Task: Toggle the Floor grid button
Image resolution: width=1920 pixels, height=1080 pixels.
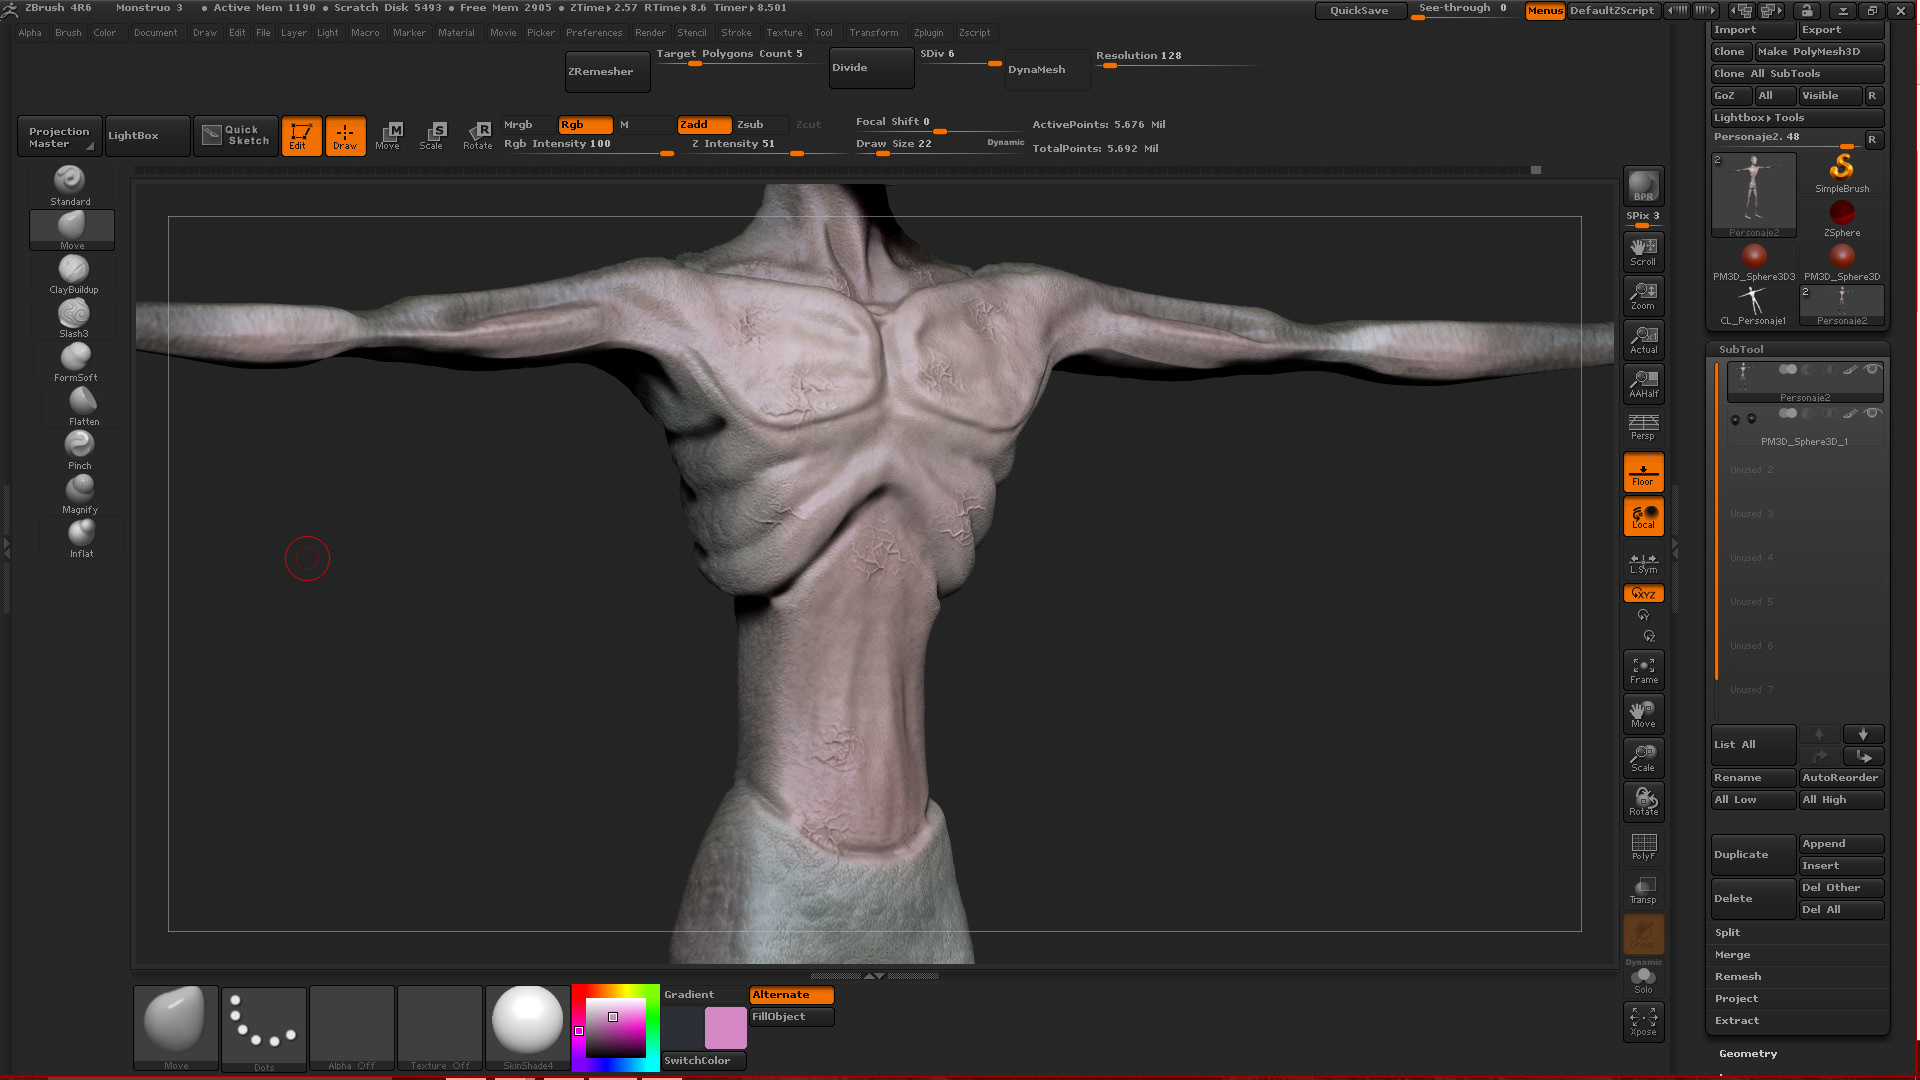Action: click(x=1643, y=472)
